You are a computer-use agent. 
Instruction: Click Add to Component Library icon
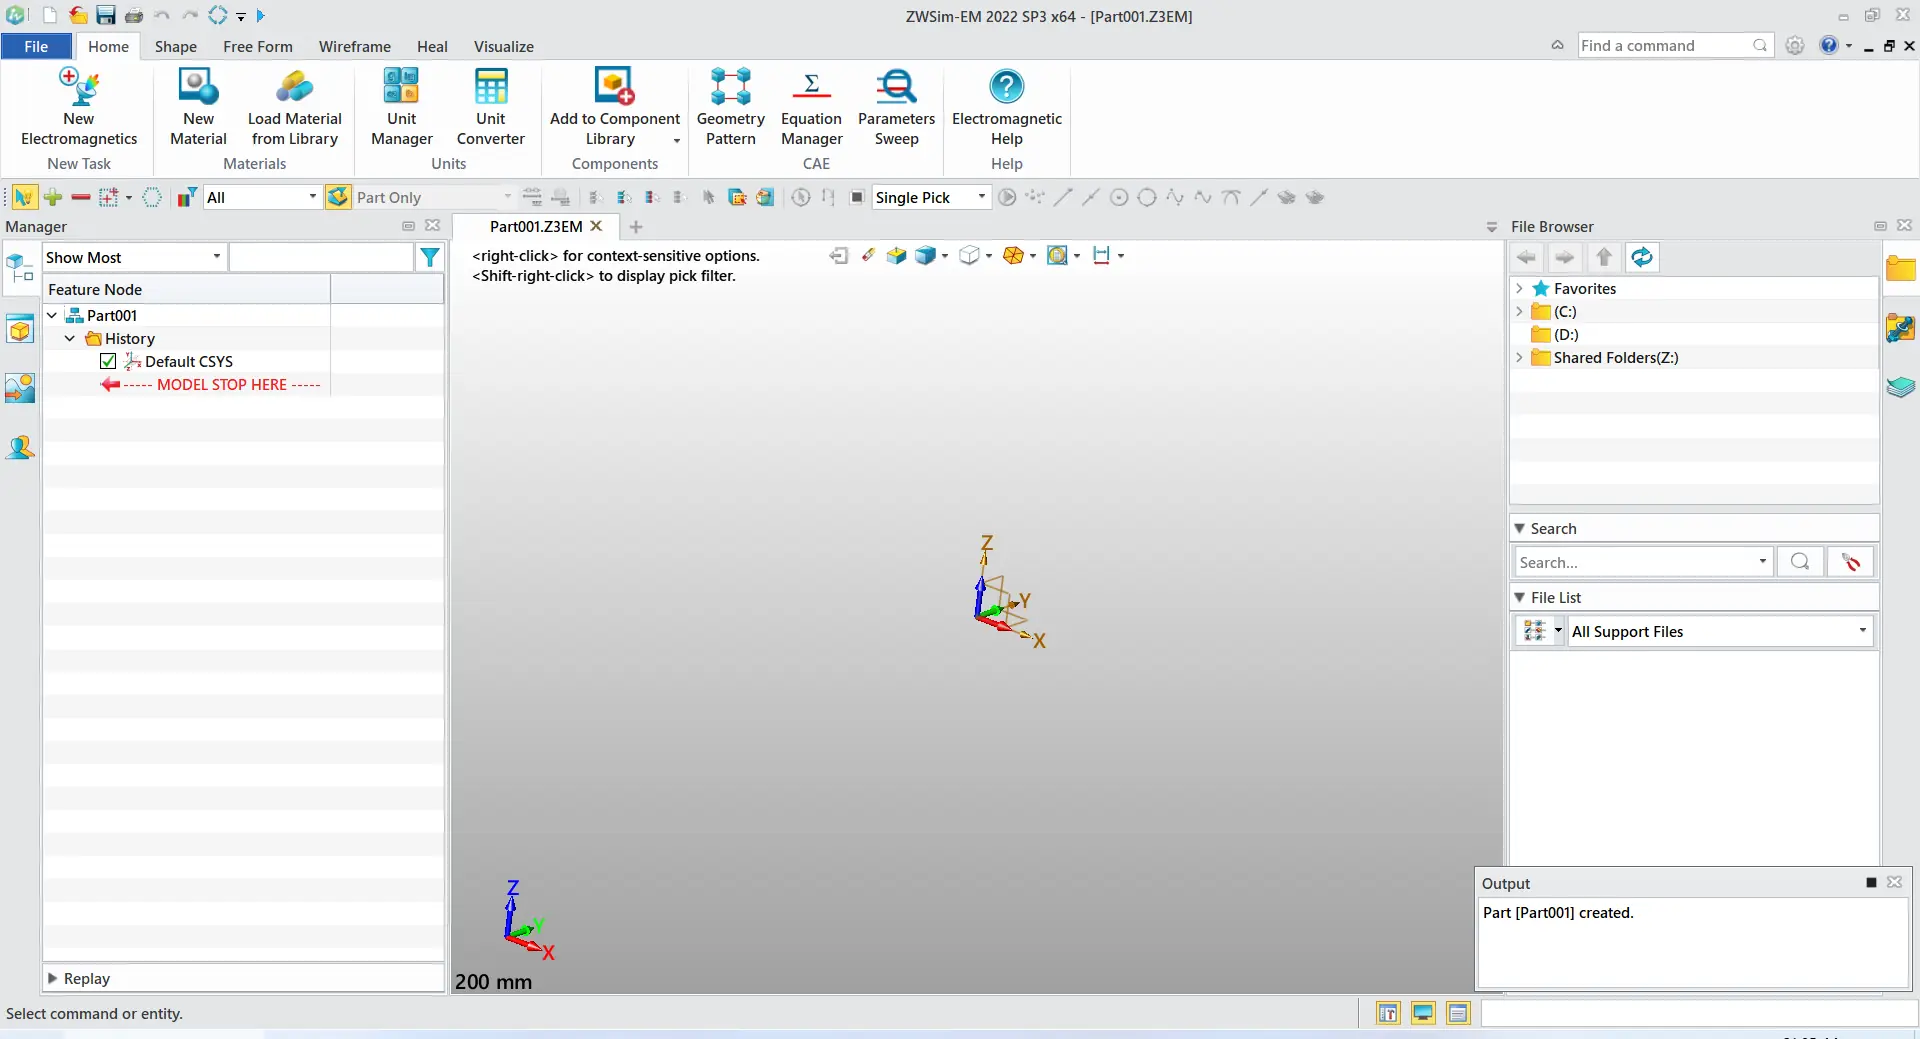point(614,88)
